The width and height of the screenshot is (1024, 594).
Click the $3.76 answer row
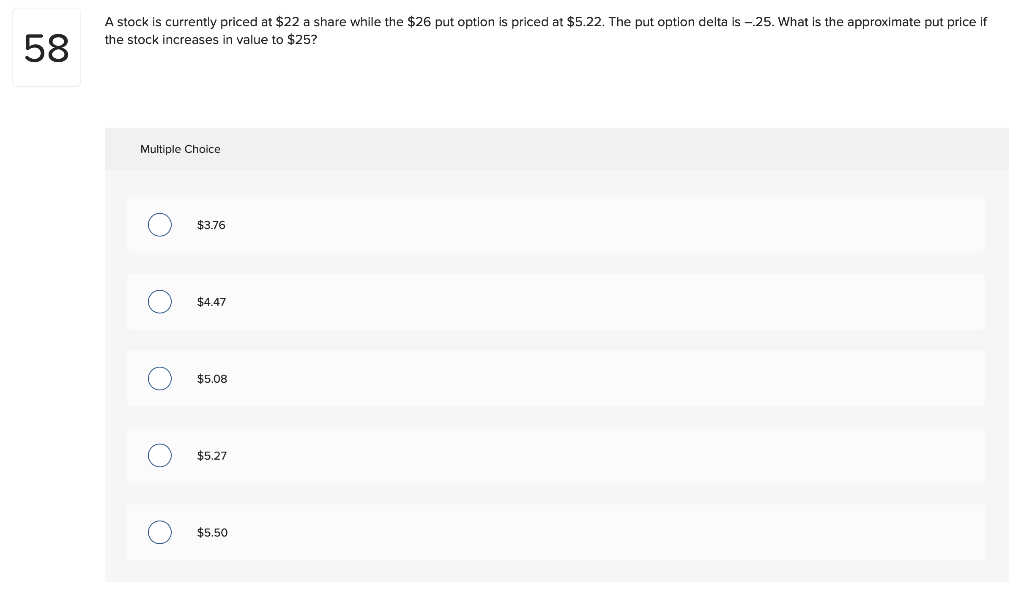556,225
